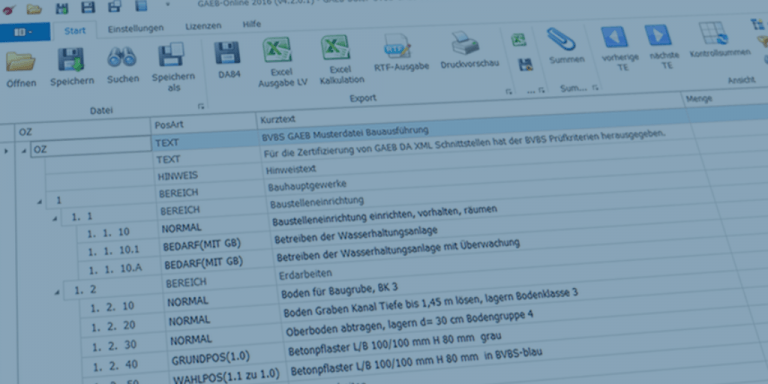Click the Kontrollsummen grid button
Image resolution: width=768 pixels, height=384 pixels.
click(x=718, y=39)
